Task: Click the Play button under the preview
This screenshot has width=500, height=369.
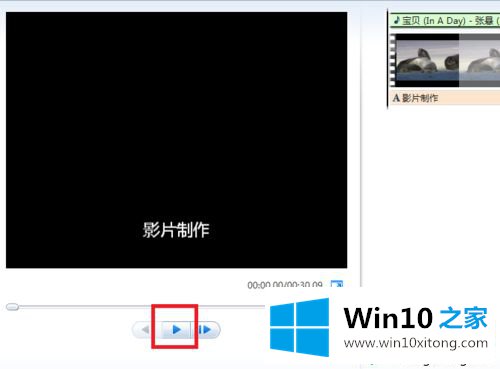Action: coord(176,330)
